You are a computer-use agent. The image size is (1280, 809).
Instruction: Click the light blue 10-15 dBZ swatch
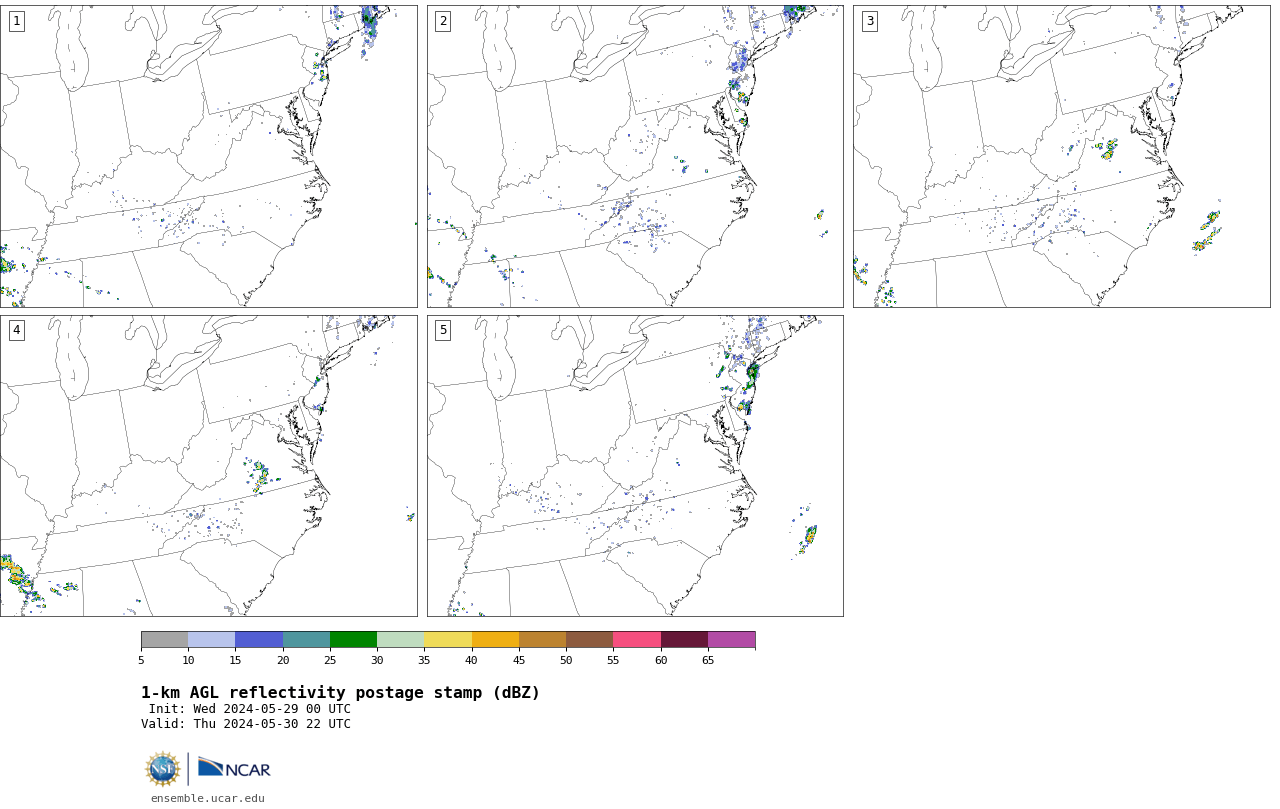(212, 640)
